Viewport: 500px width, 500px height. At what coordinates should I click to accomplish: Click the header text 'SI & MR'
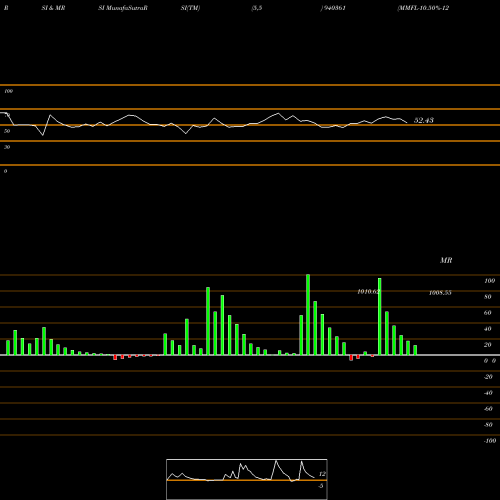pyautogui.click(x=53, y=8)
